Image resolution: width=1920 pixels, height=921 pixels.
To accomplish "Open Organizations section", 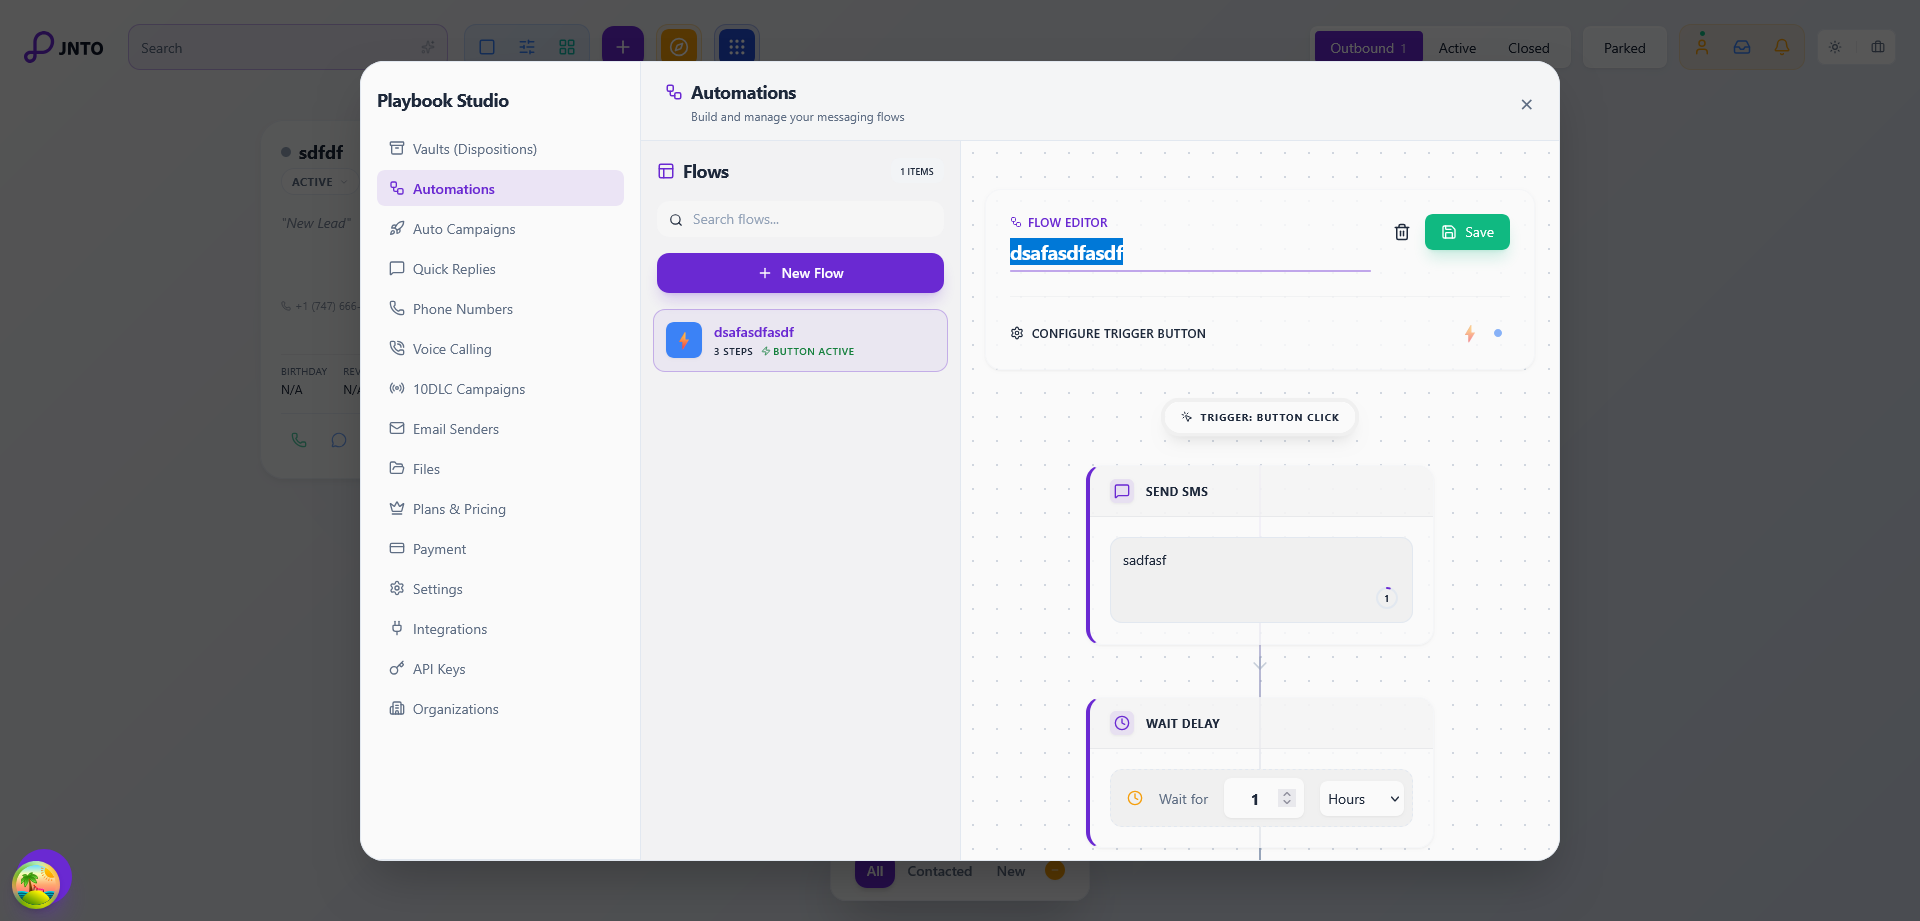I will pos(500,709).
